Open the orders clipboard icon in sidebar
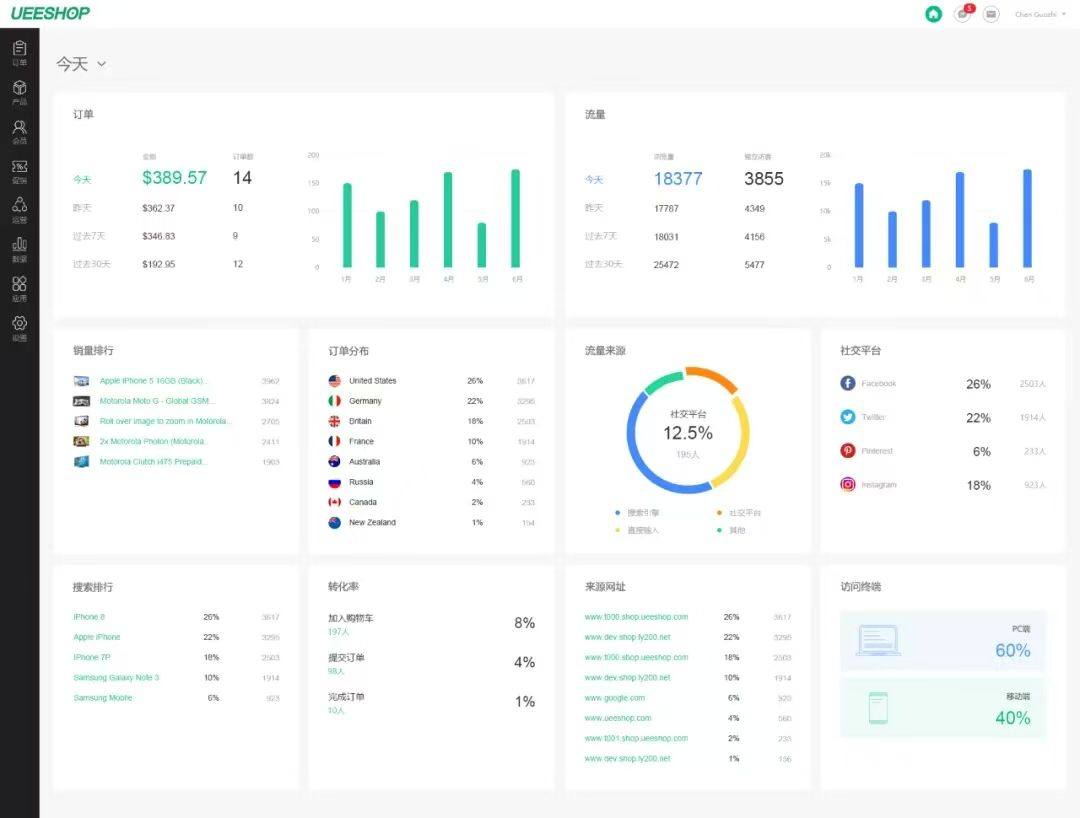The height and width of the screenshot is (818, 1080). (x=19, y=52)
